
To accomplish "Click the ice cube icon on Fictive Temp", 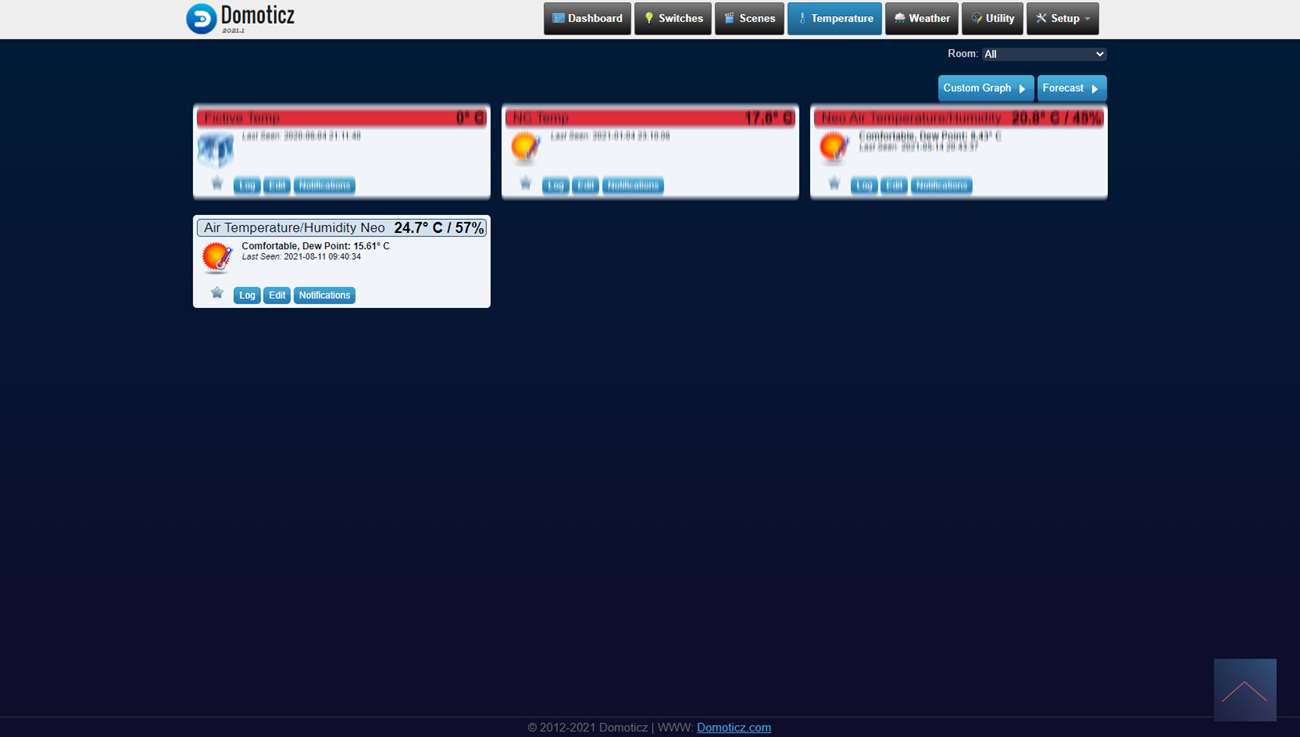I will click(215, 150).
